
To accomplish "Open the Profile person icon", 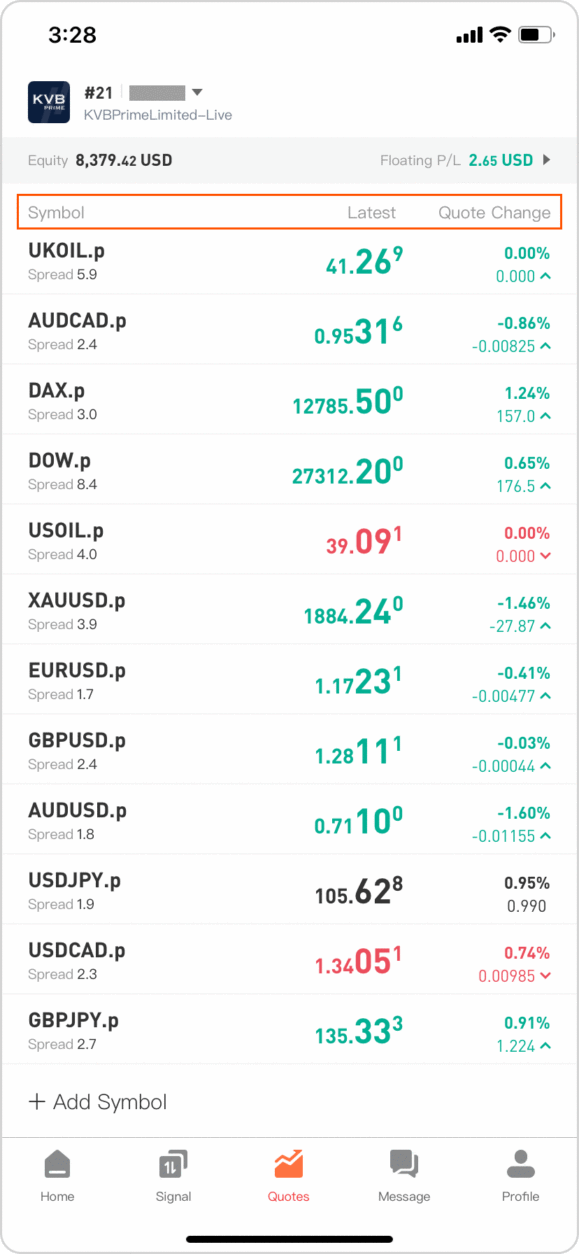I will click(520, 1164).
